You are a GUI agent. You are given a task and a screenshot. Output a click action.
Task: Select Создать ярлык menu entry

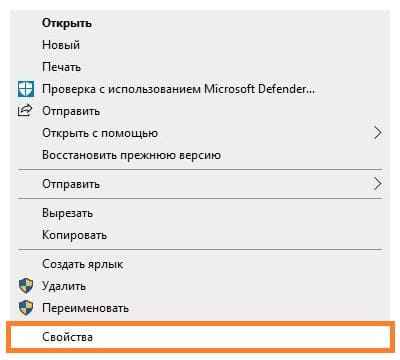(x=83, y=264)
